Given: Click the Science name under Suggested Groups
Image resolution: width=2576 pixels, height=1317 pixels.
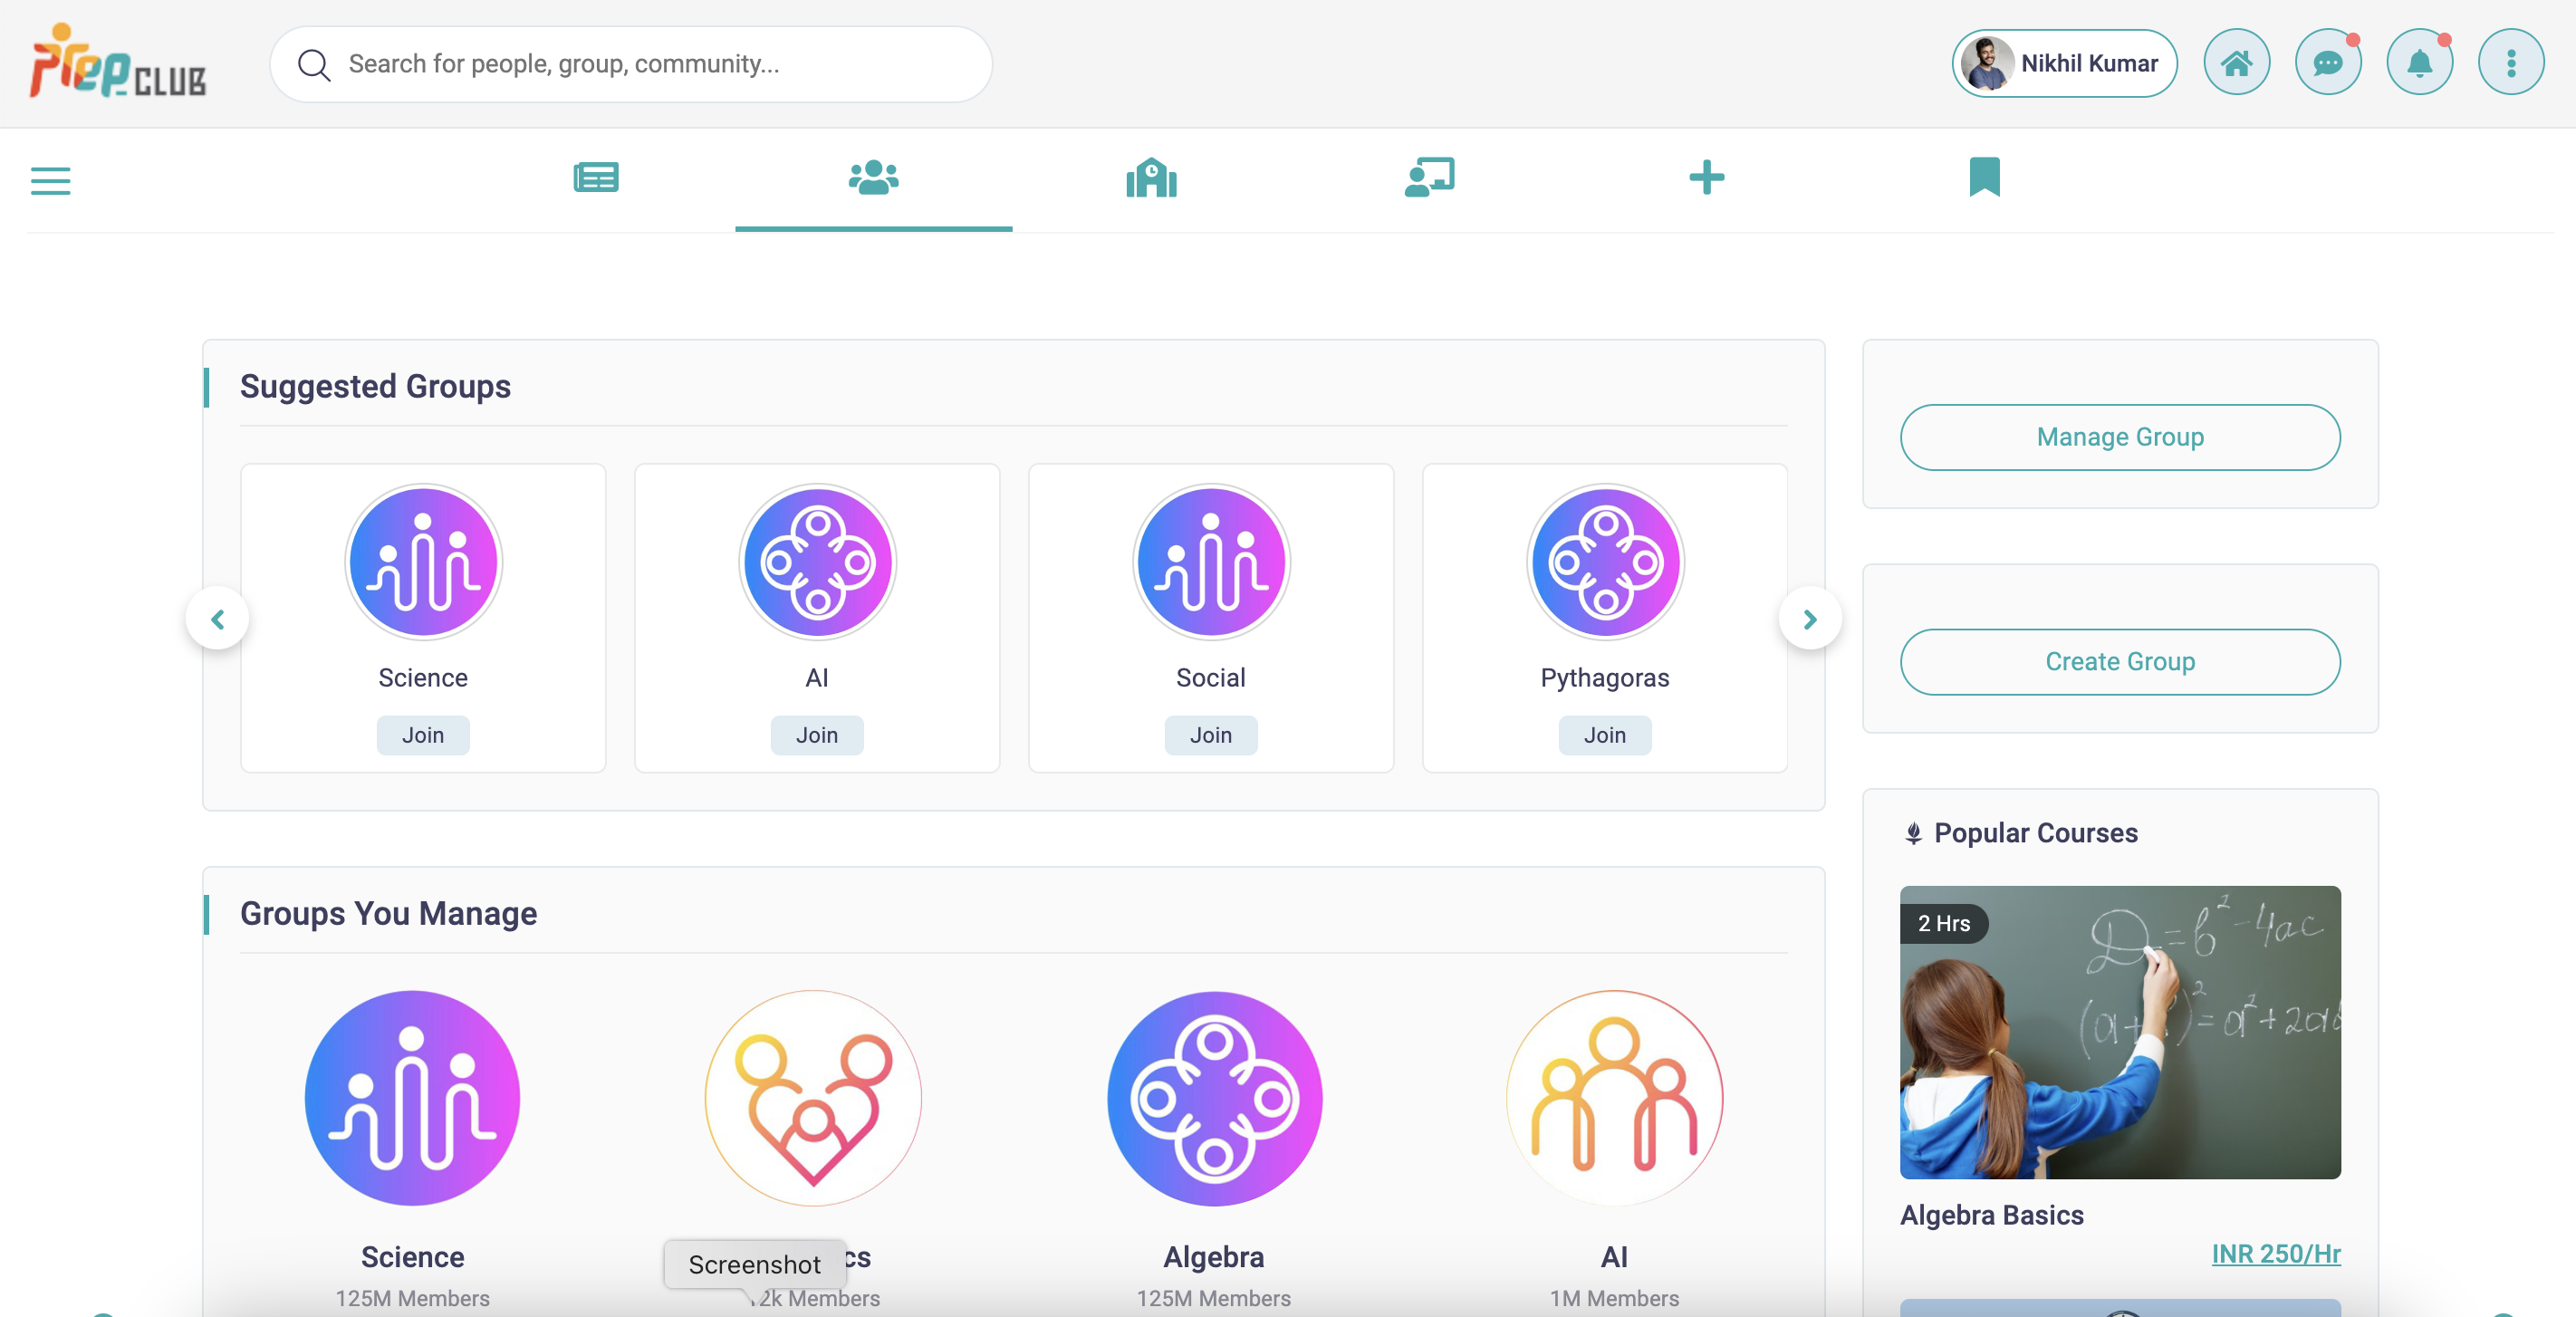Looking at the screenshot, I should (423, 678).
